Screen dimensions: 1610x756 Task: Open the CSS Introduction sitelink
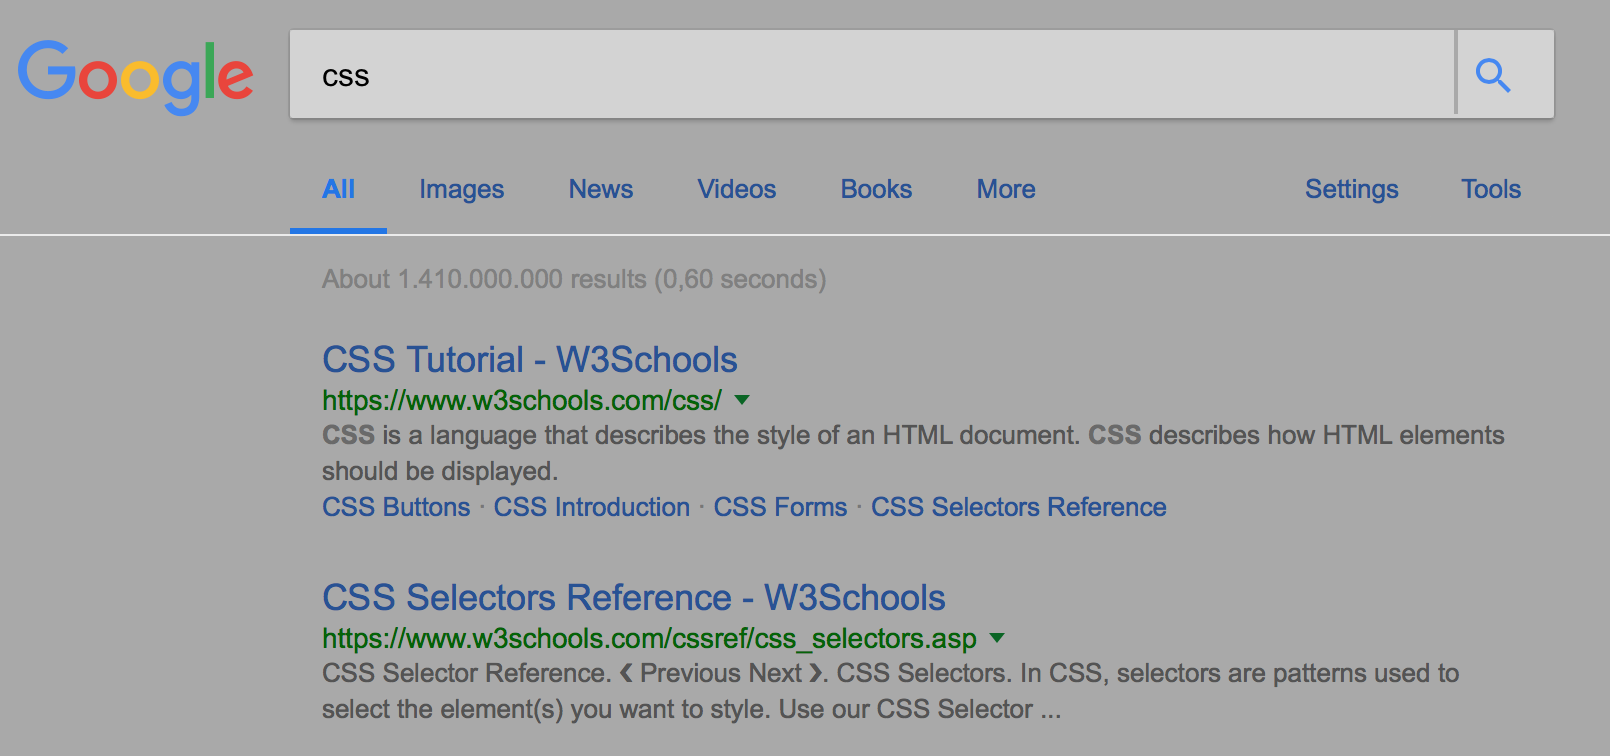tap(592, 507)
